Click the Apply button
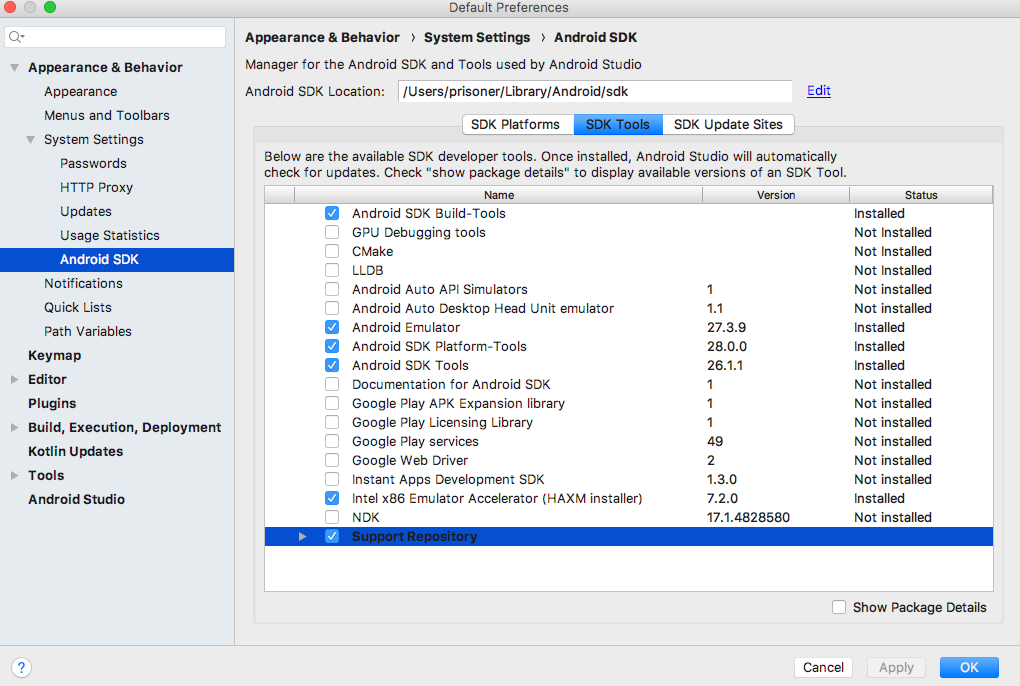This screenshot has width=1020, height=686. click(x=896, y=667)
